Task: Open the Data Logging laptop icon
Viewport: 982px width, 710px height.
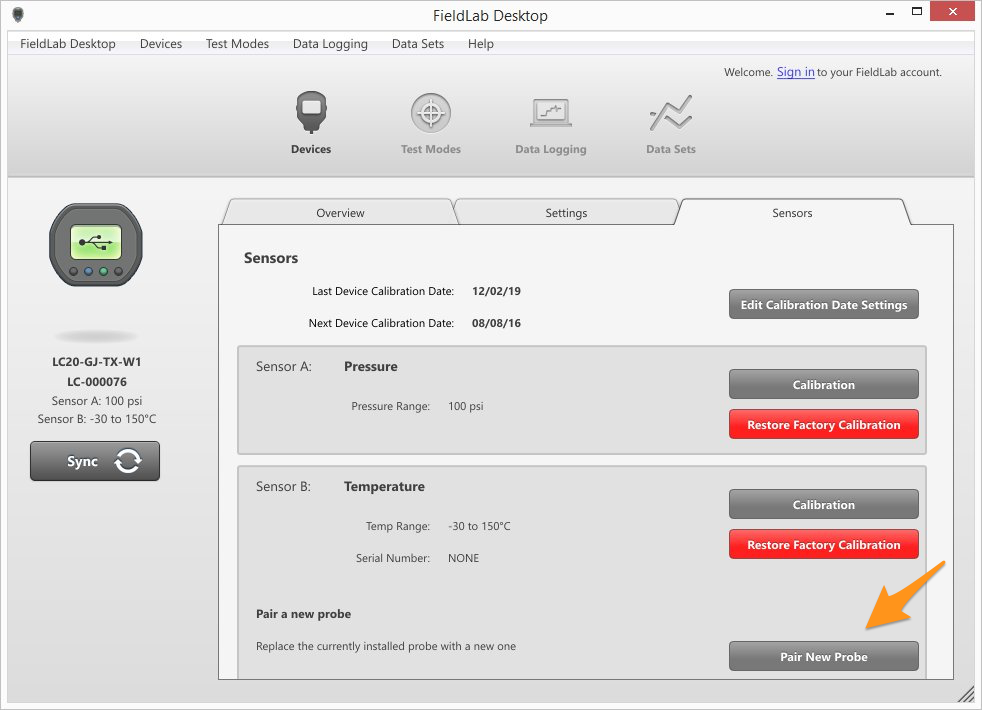Action: (x=550, y=113)
